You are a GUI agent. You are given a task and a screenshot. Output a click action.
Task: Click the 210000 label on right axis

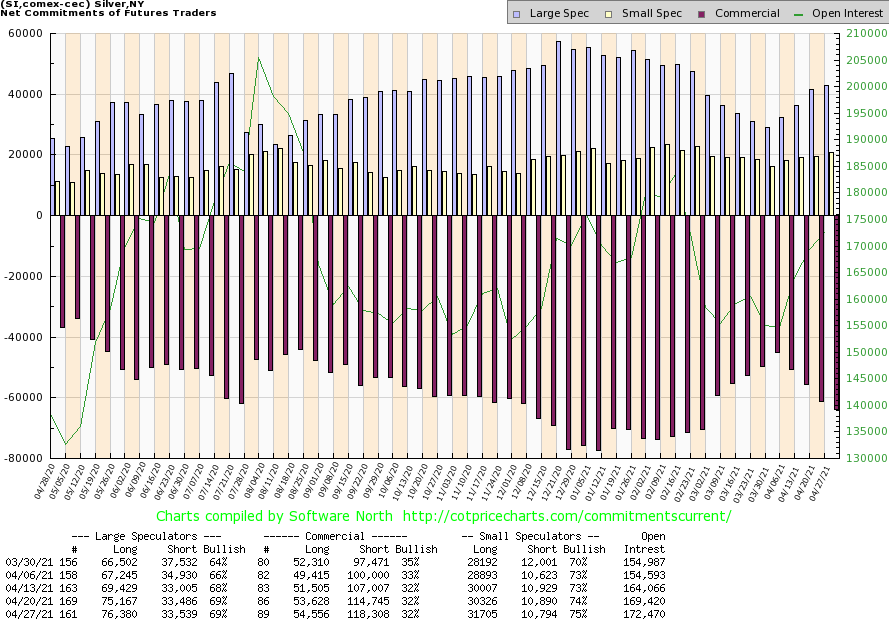click(x=862, y=34)
